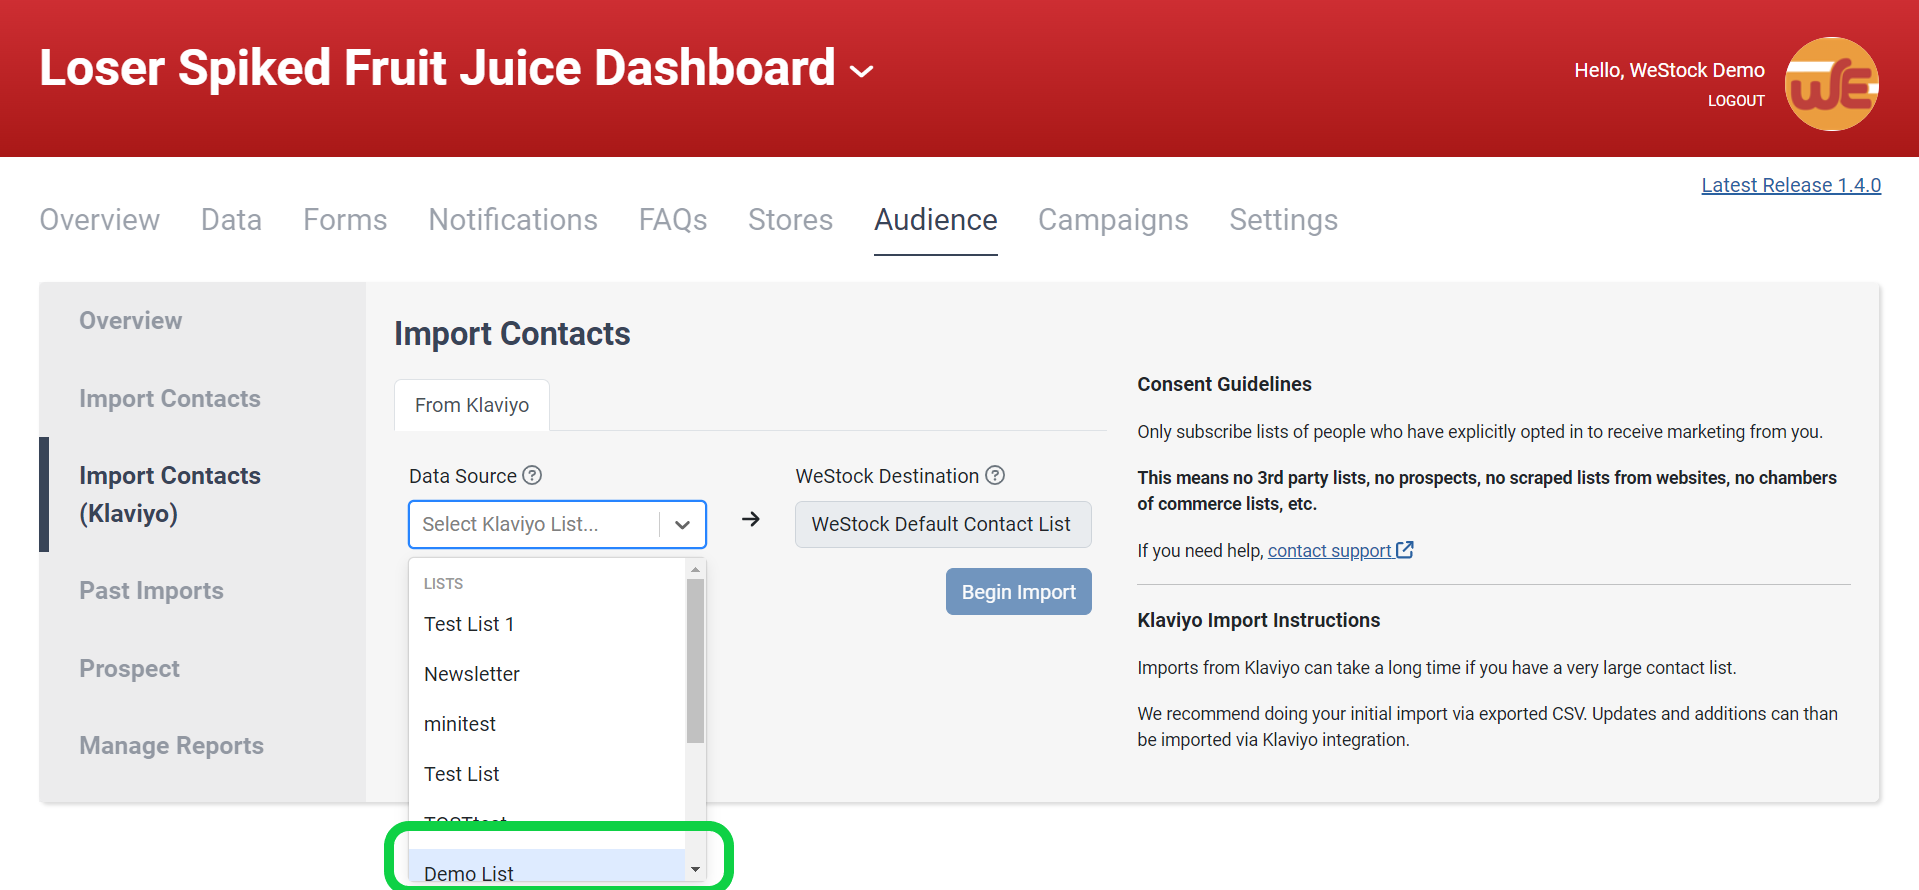Click the Loser Spiked Fruit Juice Dashboard title
The image size is (1919, 890).
[x=437, y=68]
